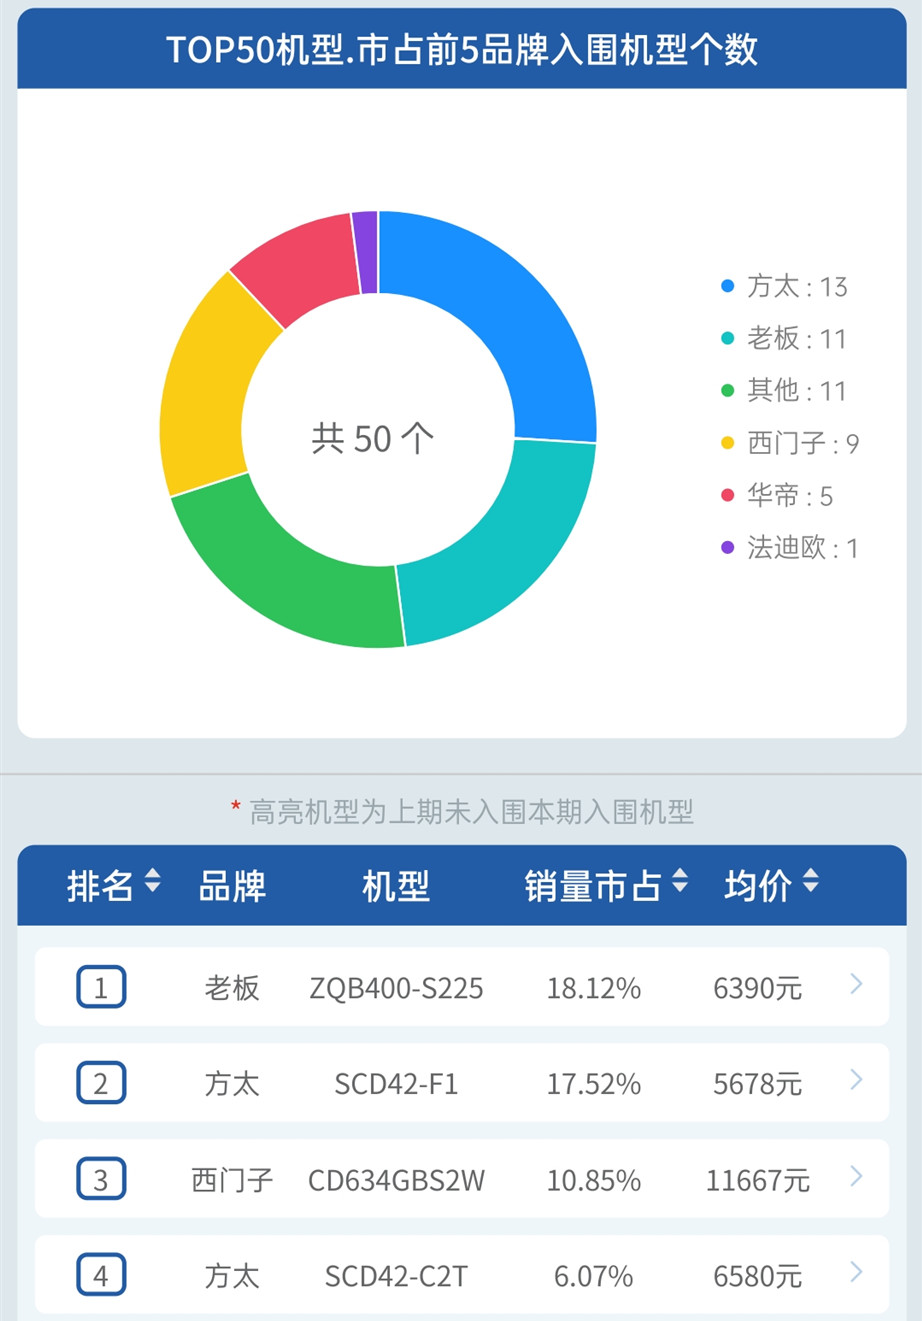922x1321 pixels.
Task: Expand details for the SCD42-F1 row
Action: coord(855,1081)
